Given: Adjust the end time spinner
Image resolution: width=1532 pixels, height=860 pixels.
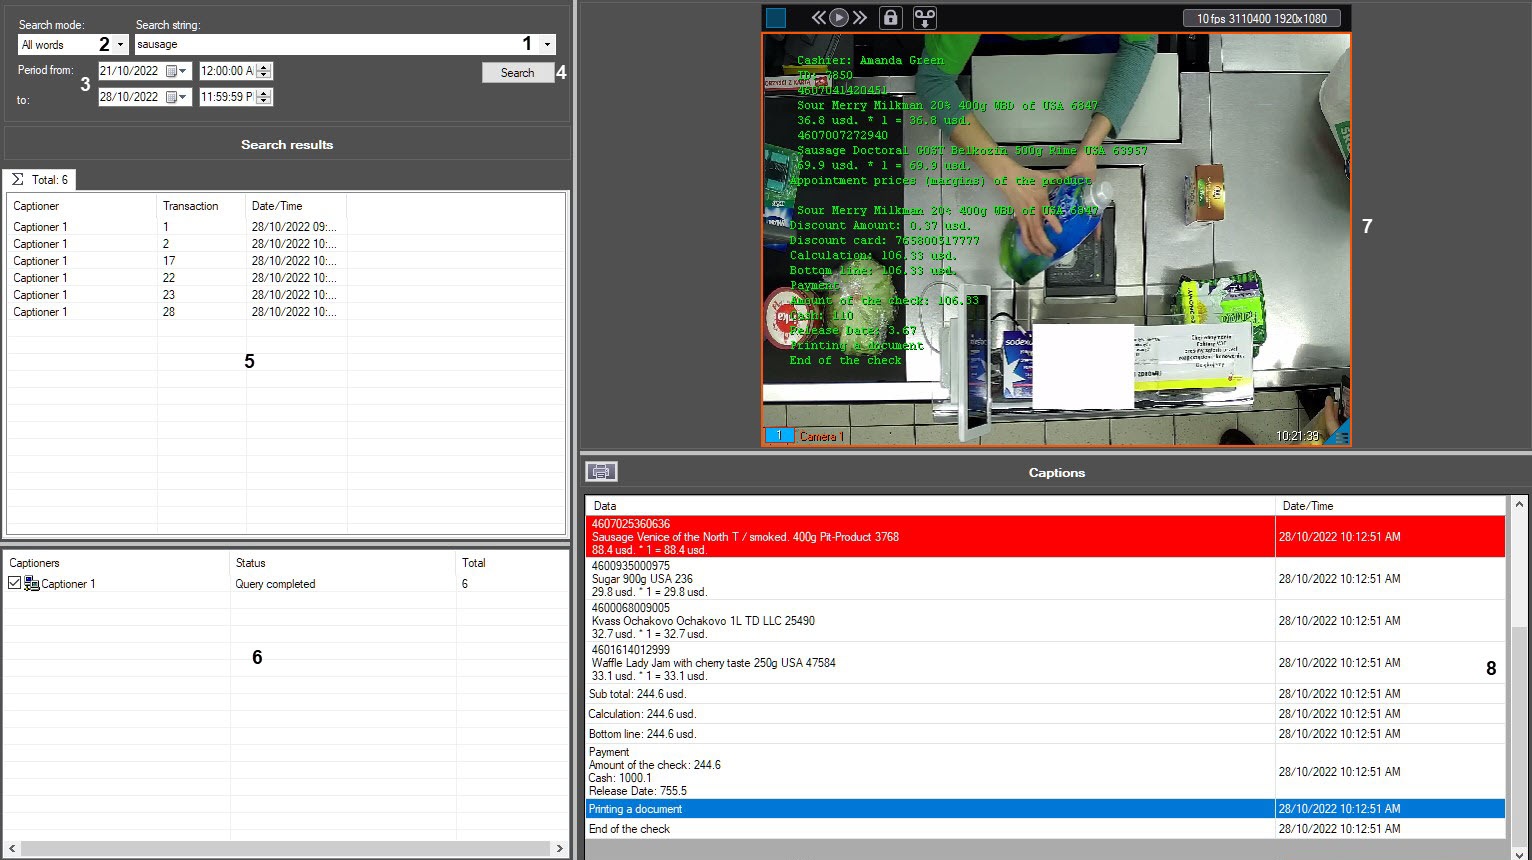Looking at the screenshot, I should point(264,97).
